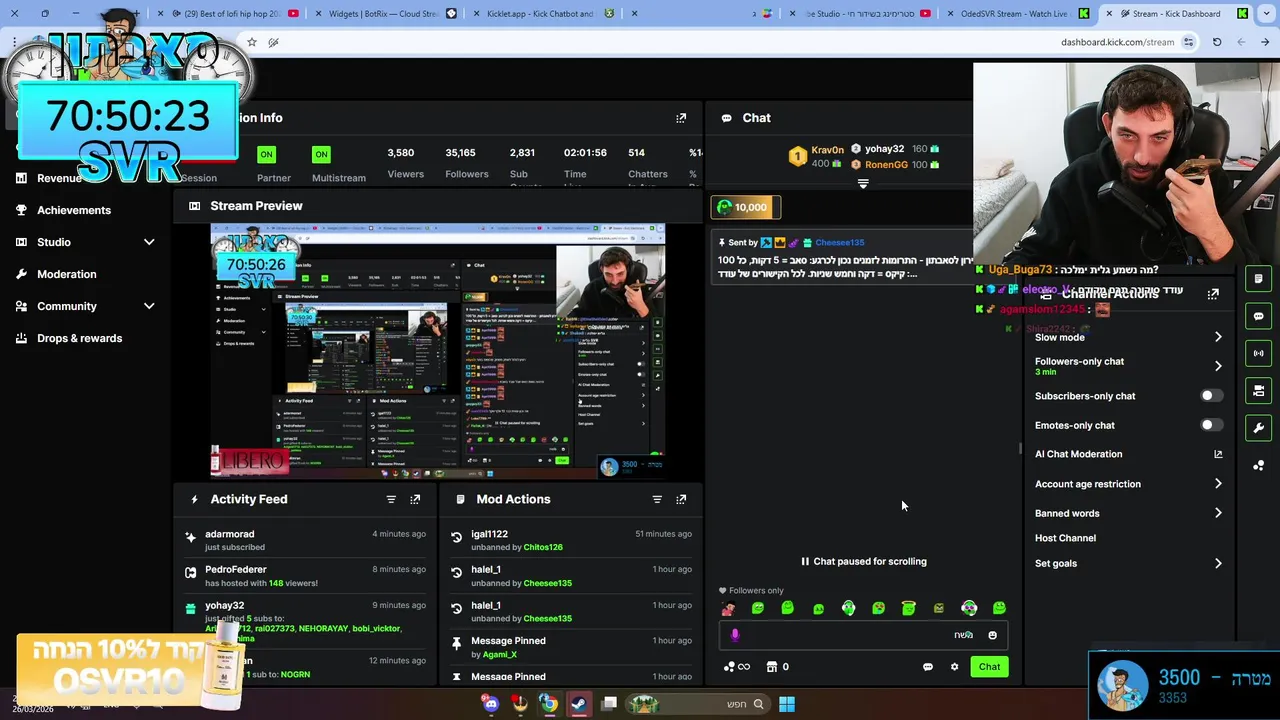The width and height of the screenshot is (1280, 720).
Task: Click the broadcast signal icon in right sidebar
Action: tap(1258, 353)
